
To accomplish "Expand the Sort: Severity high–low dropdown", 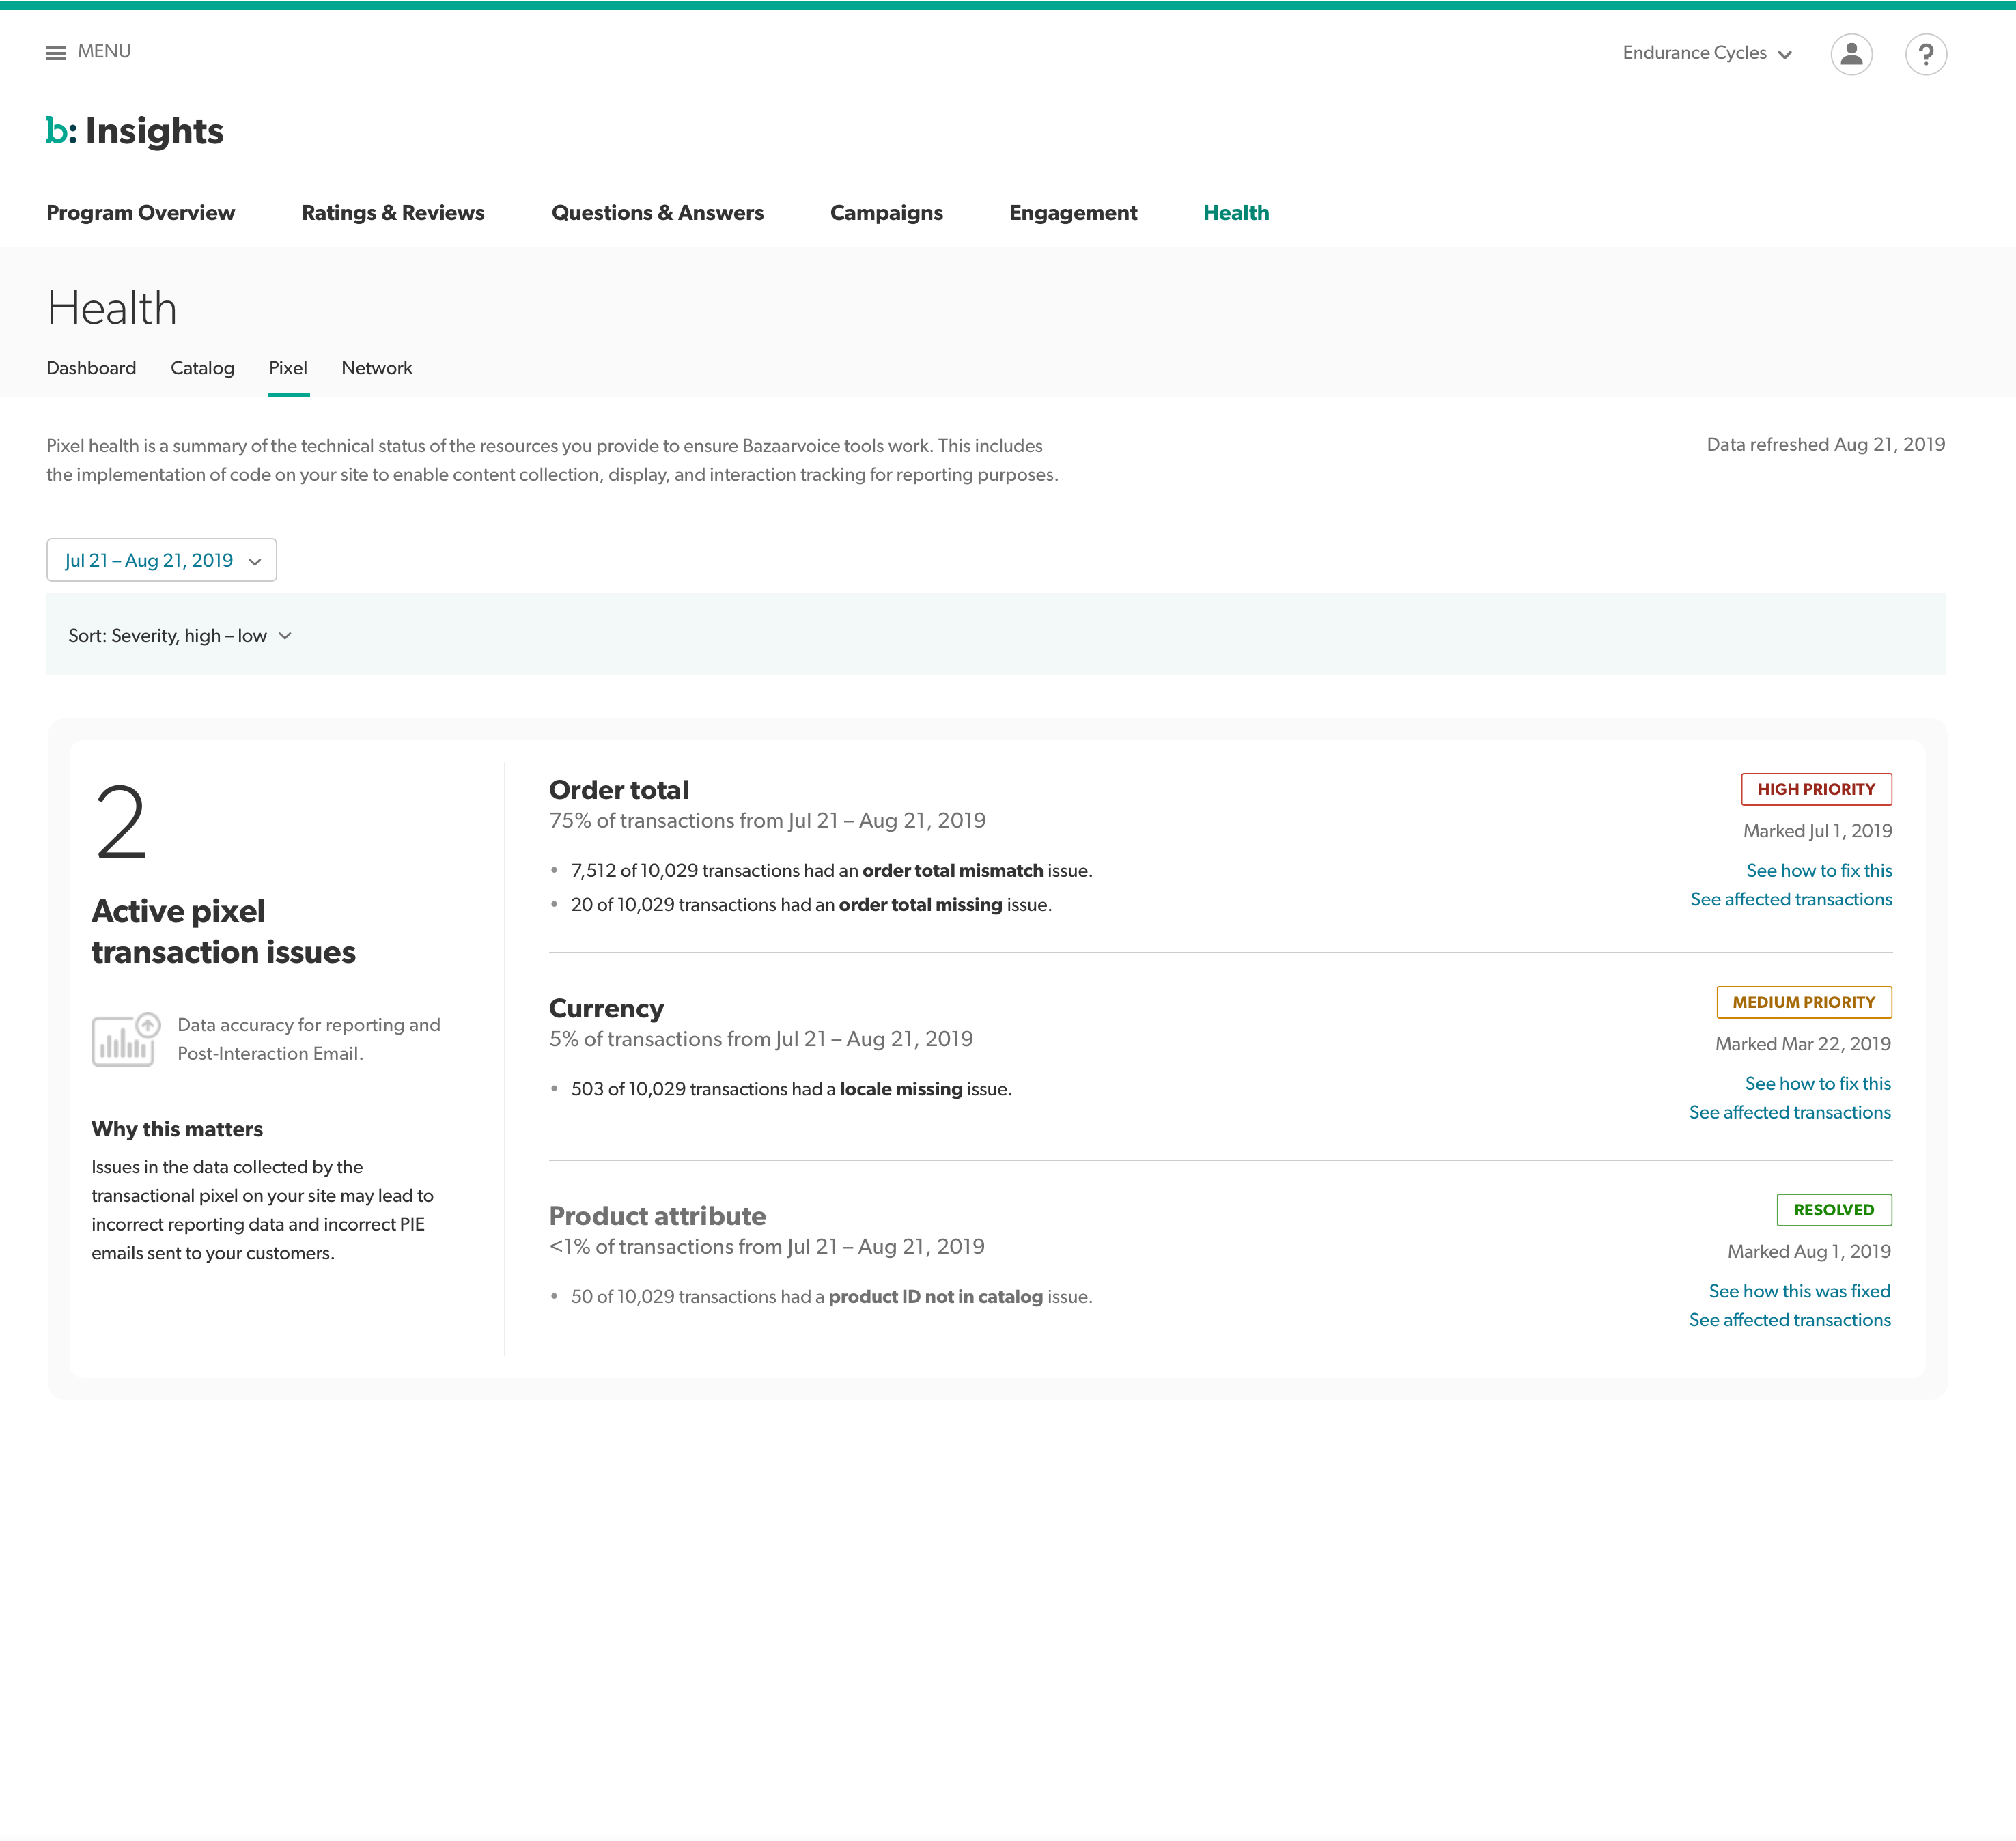I will pyautogui.click(x=180, y=636).
